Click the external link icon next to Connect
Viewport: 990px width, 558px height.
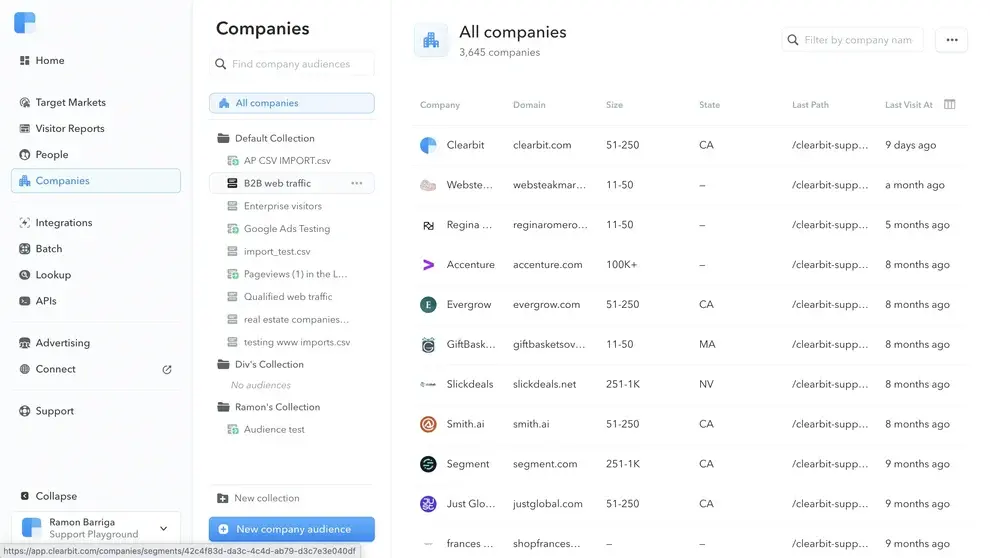coord(167,369)
